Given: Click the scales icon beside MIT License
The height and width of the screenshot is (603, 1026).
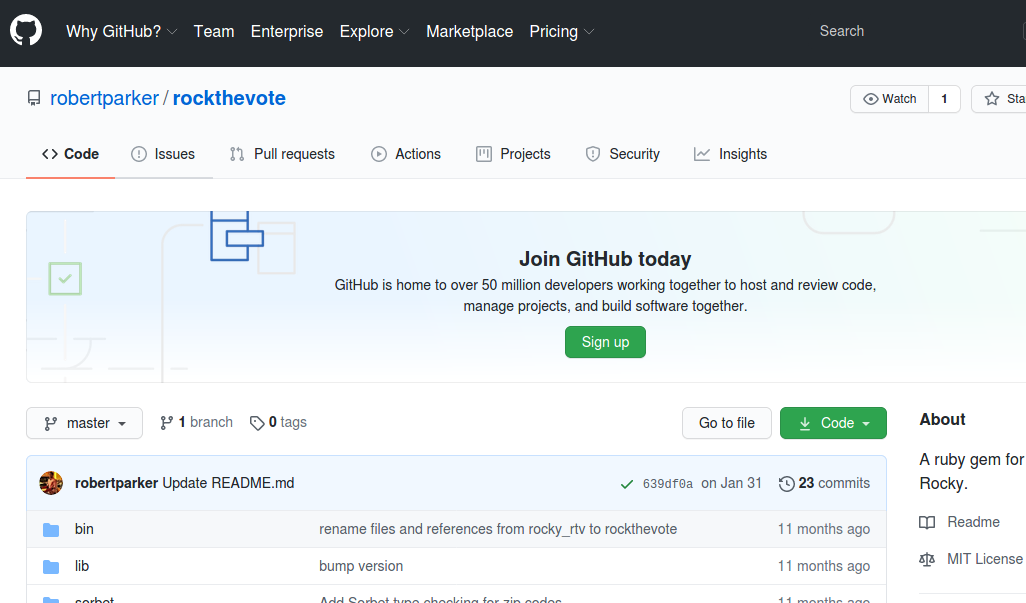Looking at the screenshot, I should (927, 560).
